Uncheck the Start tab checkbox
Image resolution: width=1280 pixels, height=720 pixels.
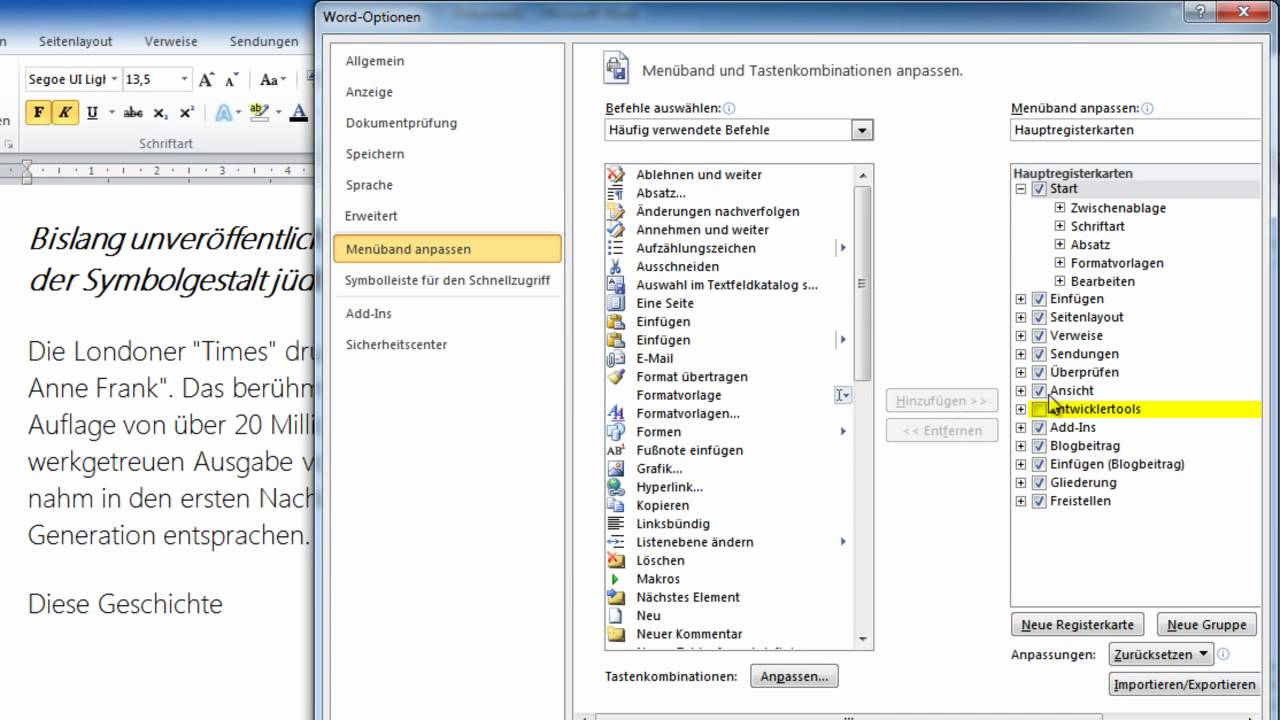pyautogui.click(x=1039, y=189)
